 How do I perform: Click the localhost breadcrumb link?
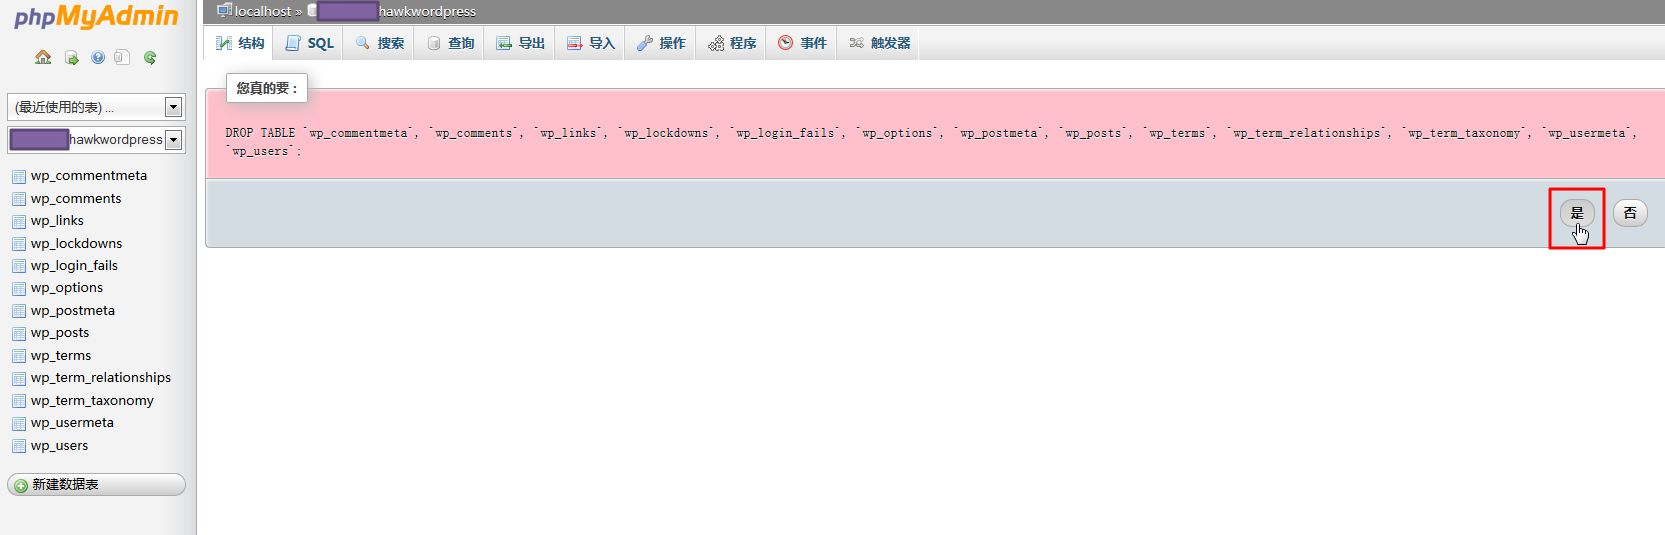click(262, 11)
